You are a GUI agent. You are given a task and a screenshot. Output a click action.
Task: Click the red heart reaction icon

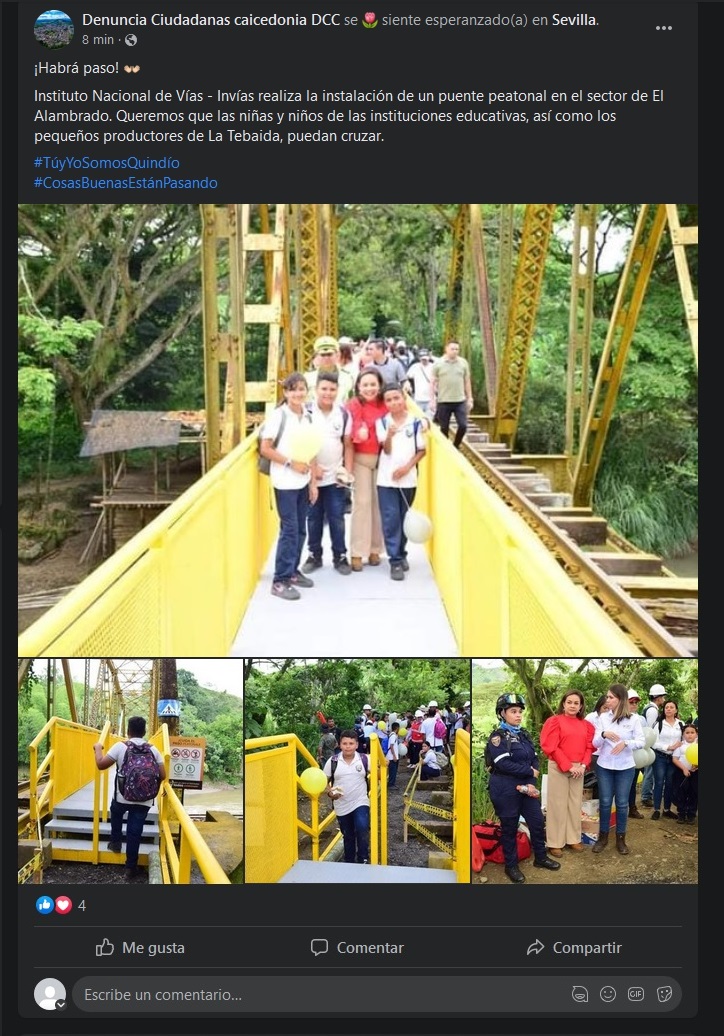[x=63, y=905]
